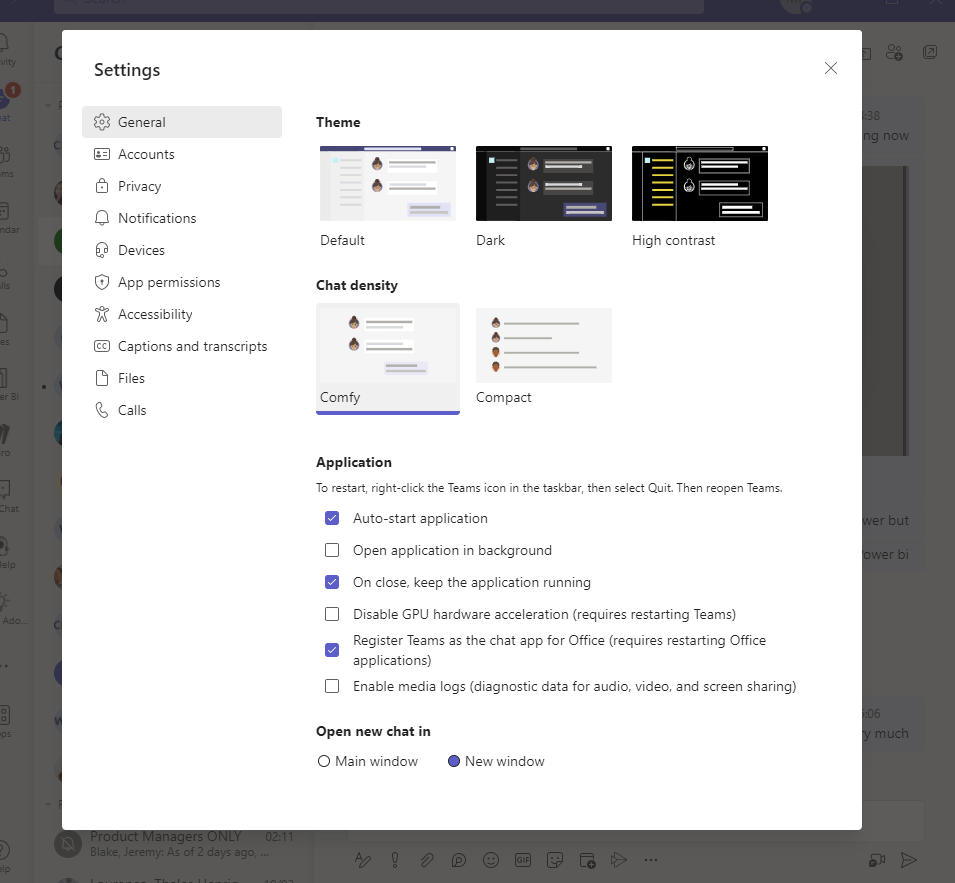955x883 pixels.
Task: Open the emoji picker
Action: [491, 860]
